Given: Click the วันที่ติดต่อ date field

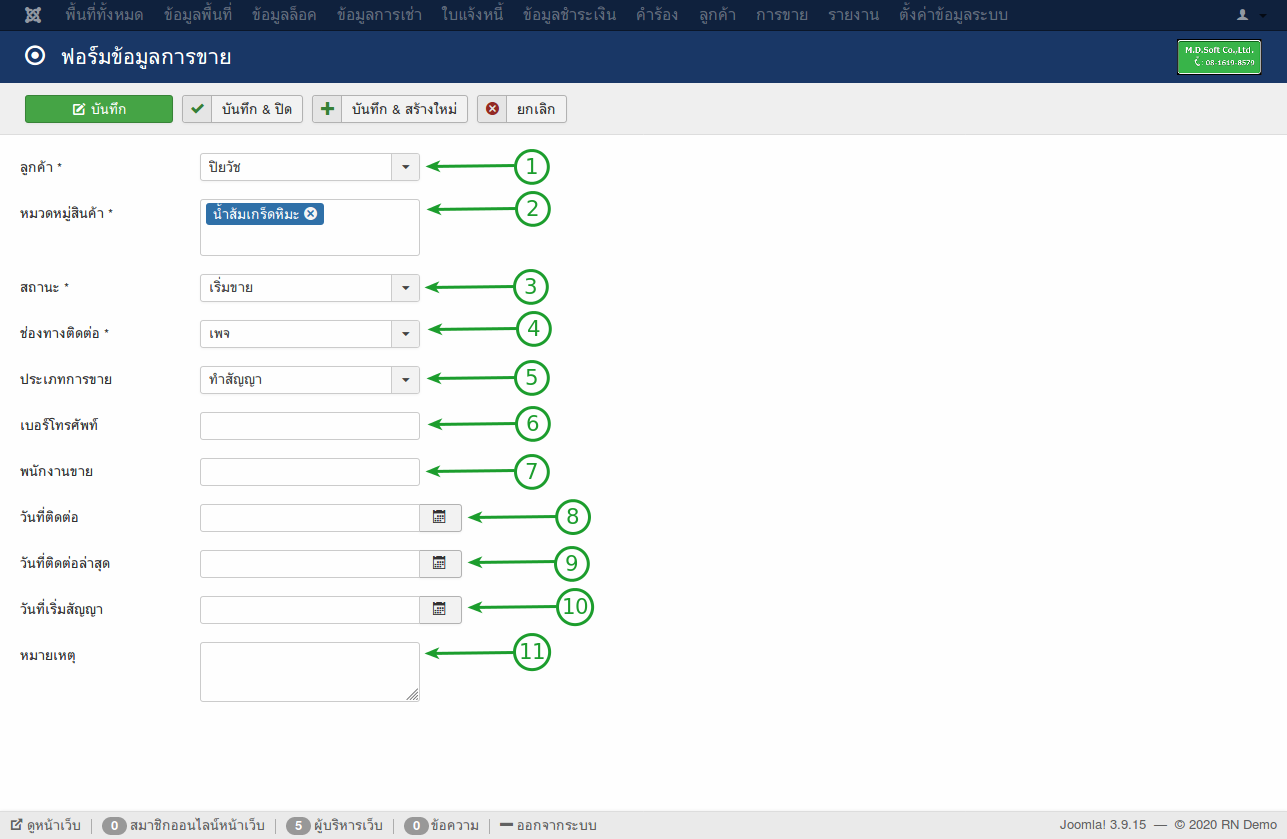Looking at the screenshot, I should [310, 518].
